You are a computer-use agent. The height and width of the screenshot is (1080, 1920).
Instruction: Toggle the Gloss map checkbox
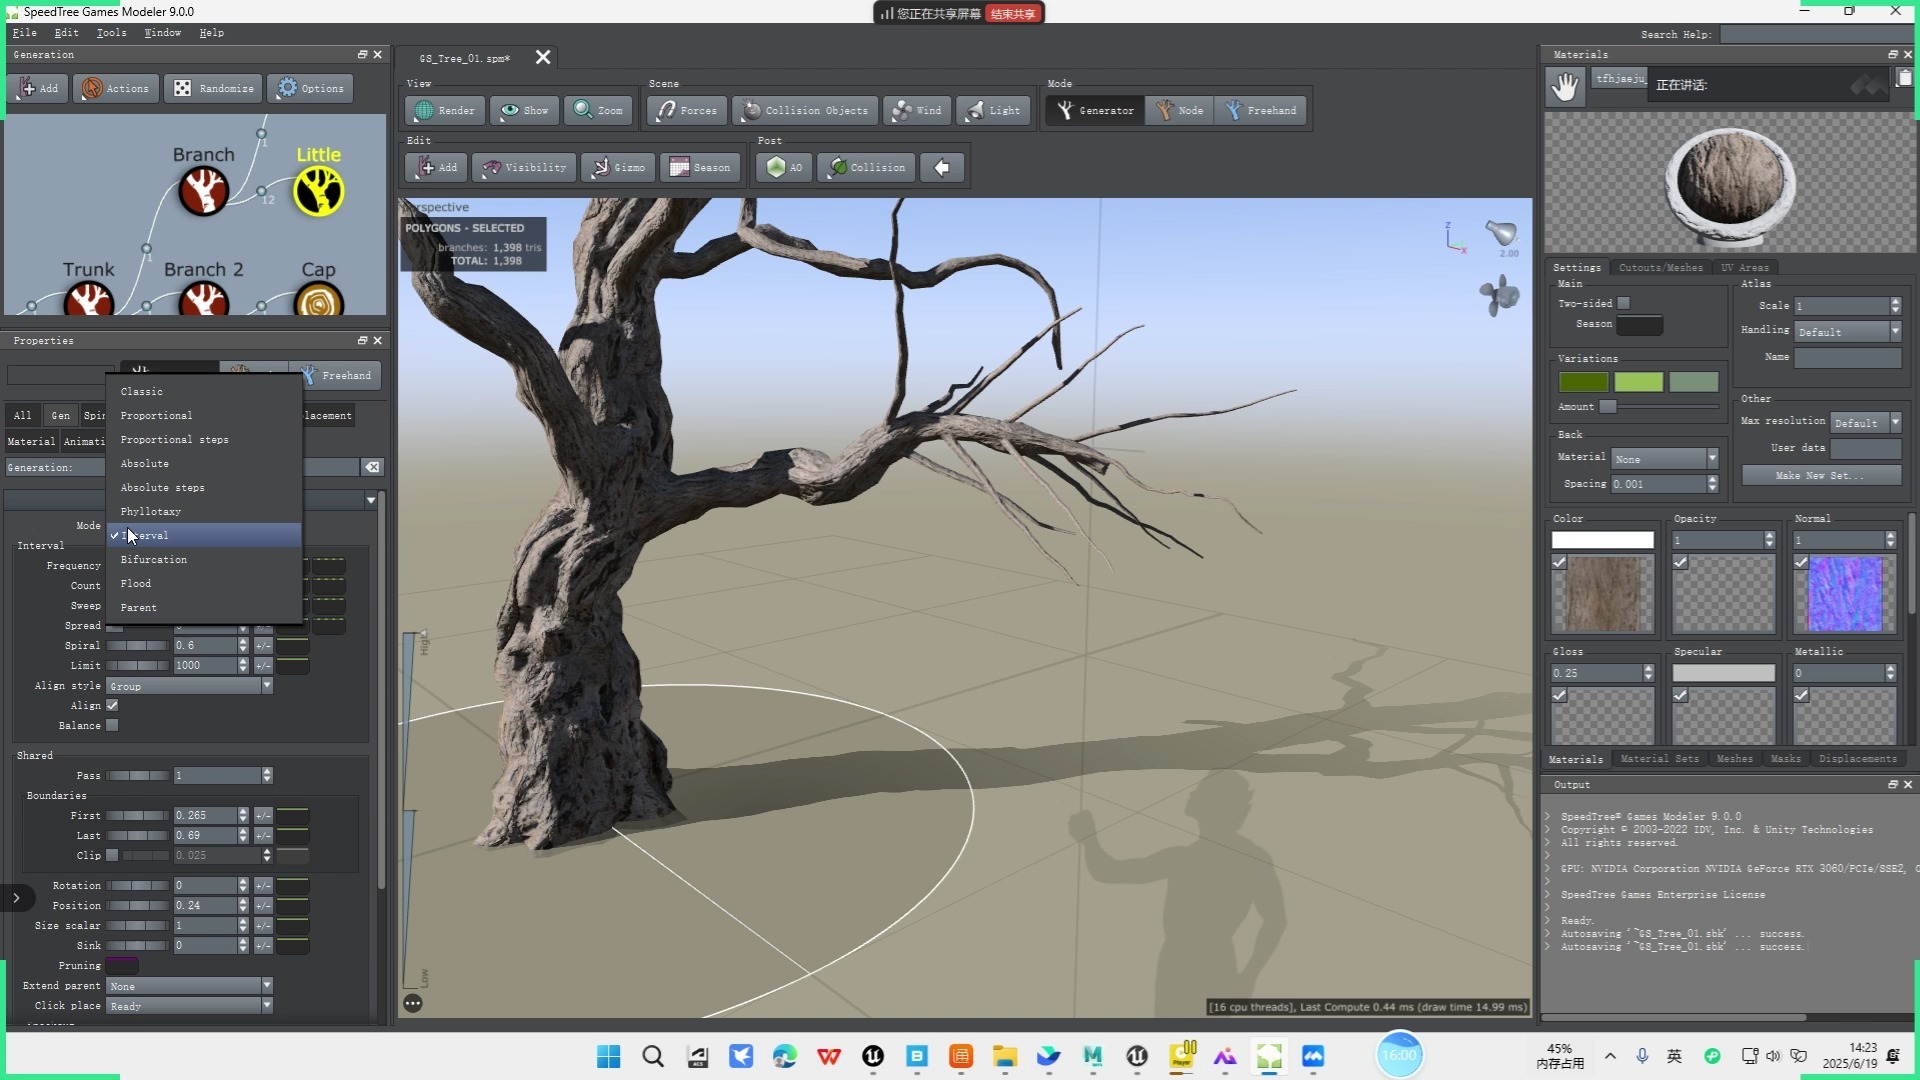coord(1559,695)
